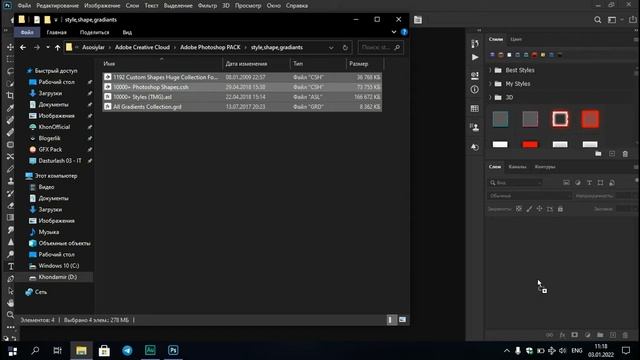Toggle lock image pixels brush icon
This screenshot has width=640, height=360.
click(529, 209)
